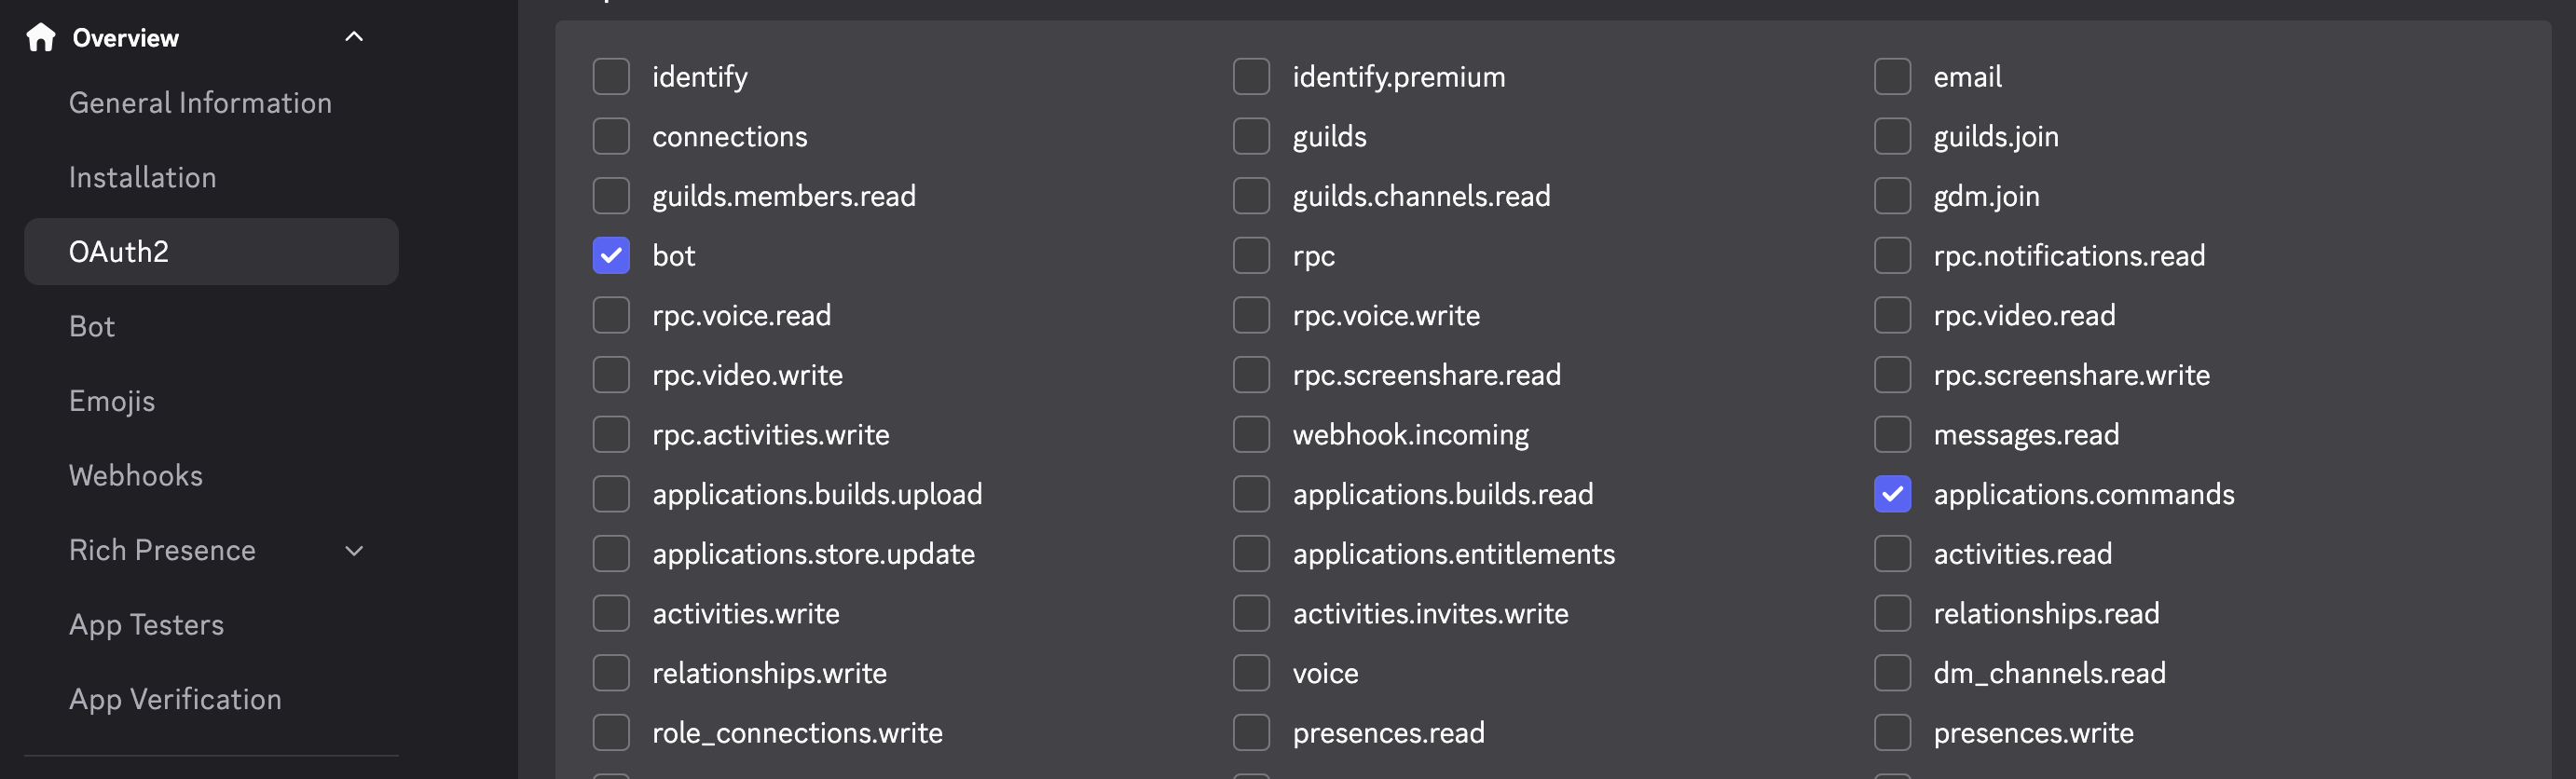The width and height of the screenshot is (2576, 779).
Task: Uncheck the applications.commands scope
Action: [1892, 494]
